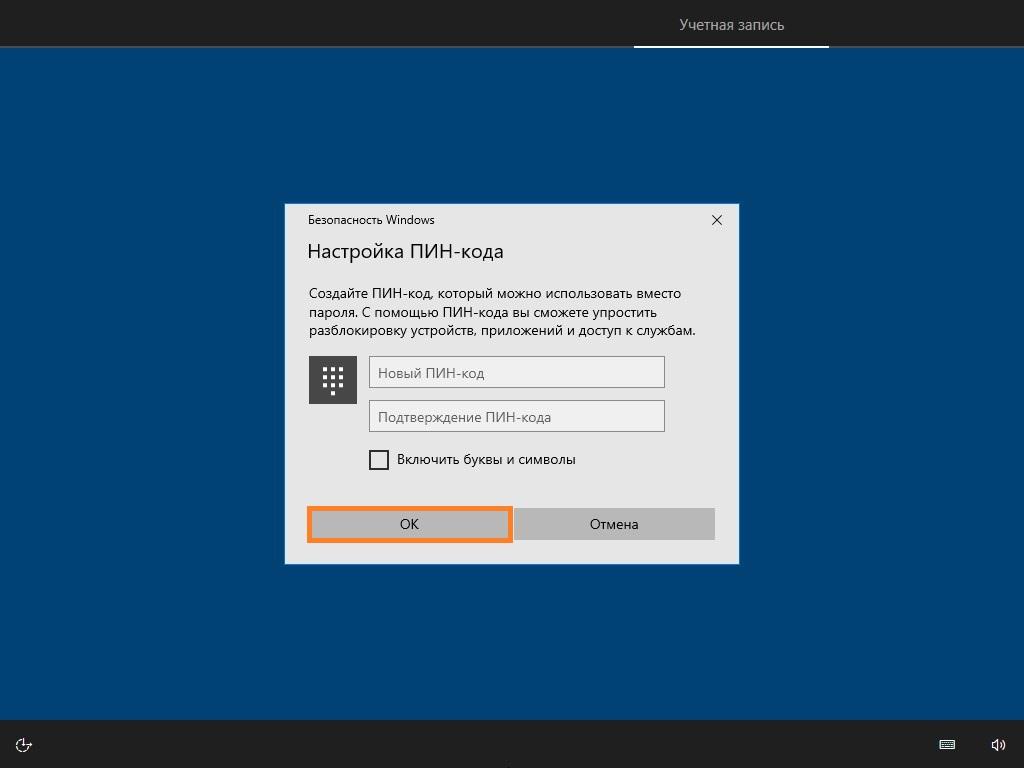Image resolution: width=1024 pixels, height=768 pixels.
Task: Focus the Новый ПИН-код field
Action: 517,372
